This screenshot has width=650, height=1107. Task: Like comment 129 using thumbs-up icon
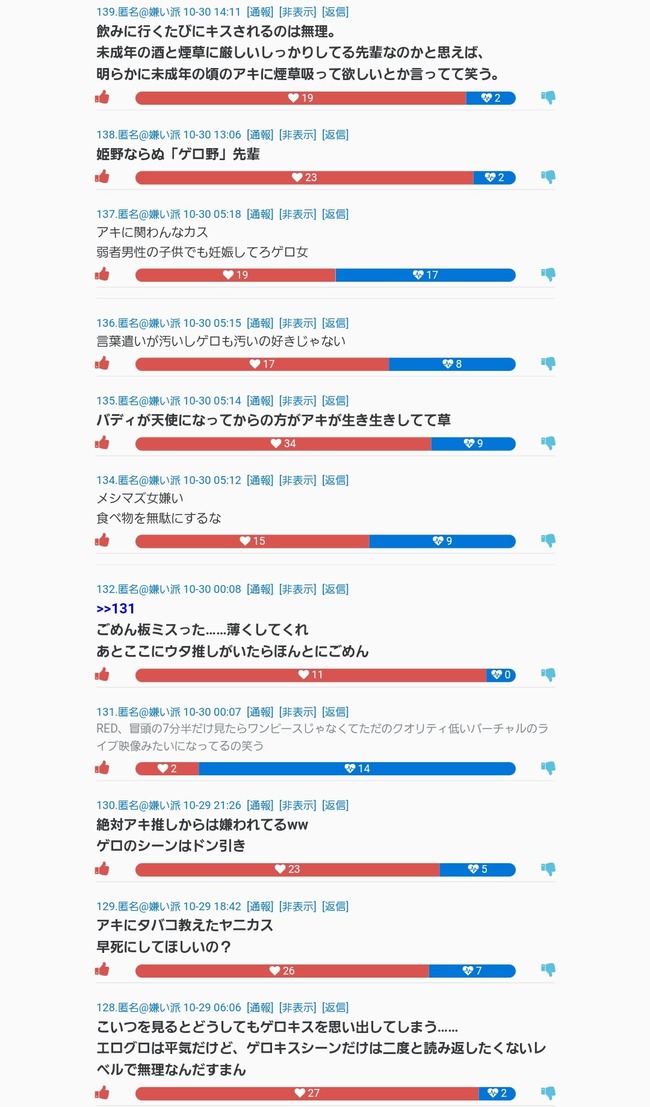coord(102,971)
